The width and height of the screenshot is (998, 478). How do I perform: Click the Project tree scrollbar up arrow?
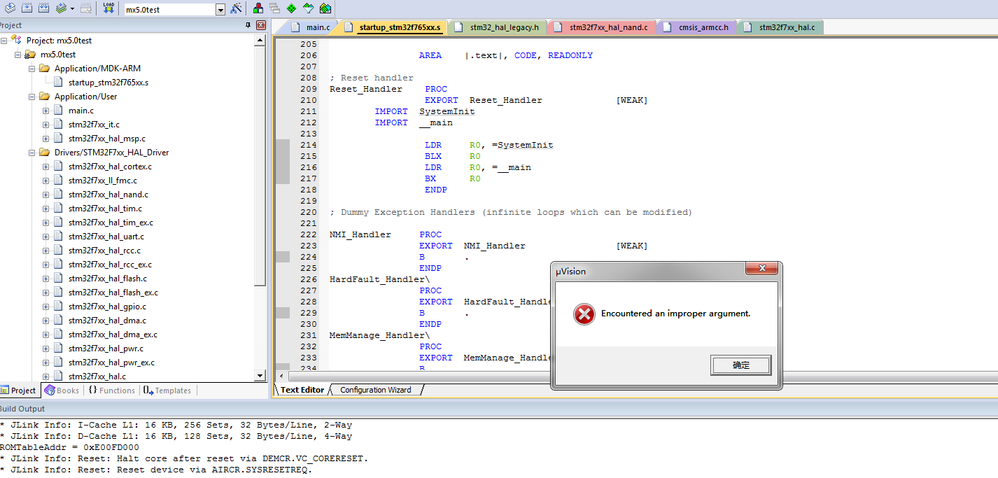coord(260,40)
